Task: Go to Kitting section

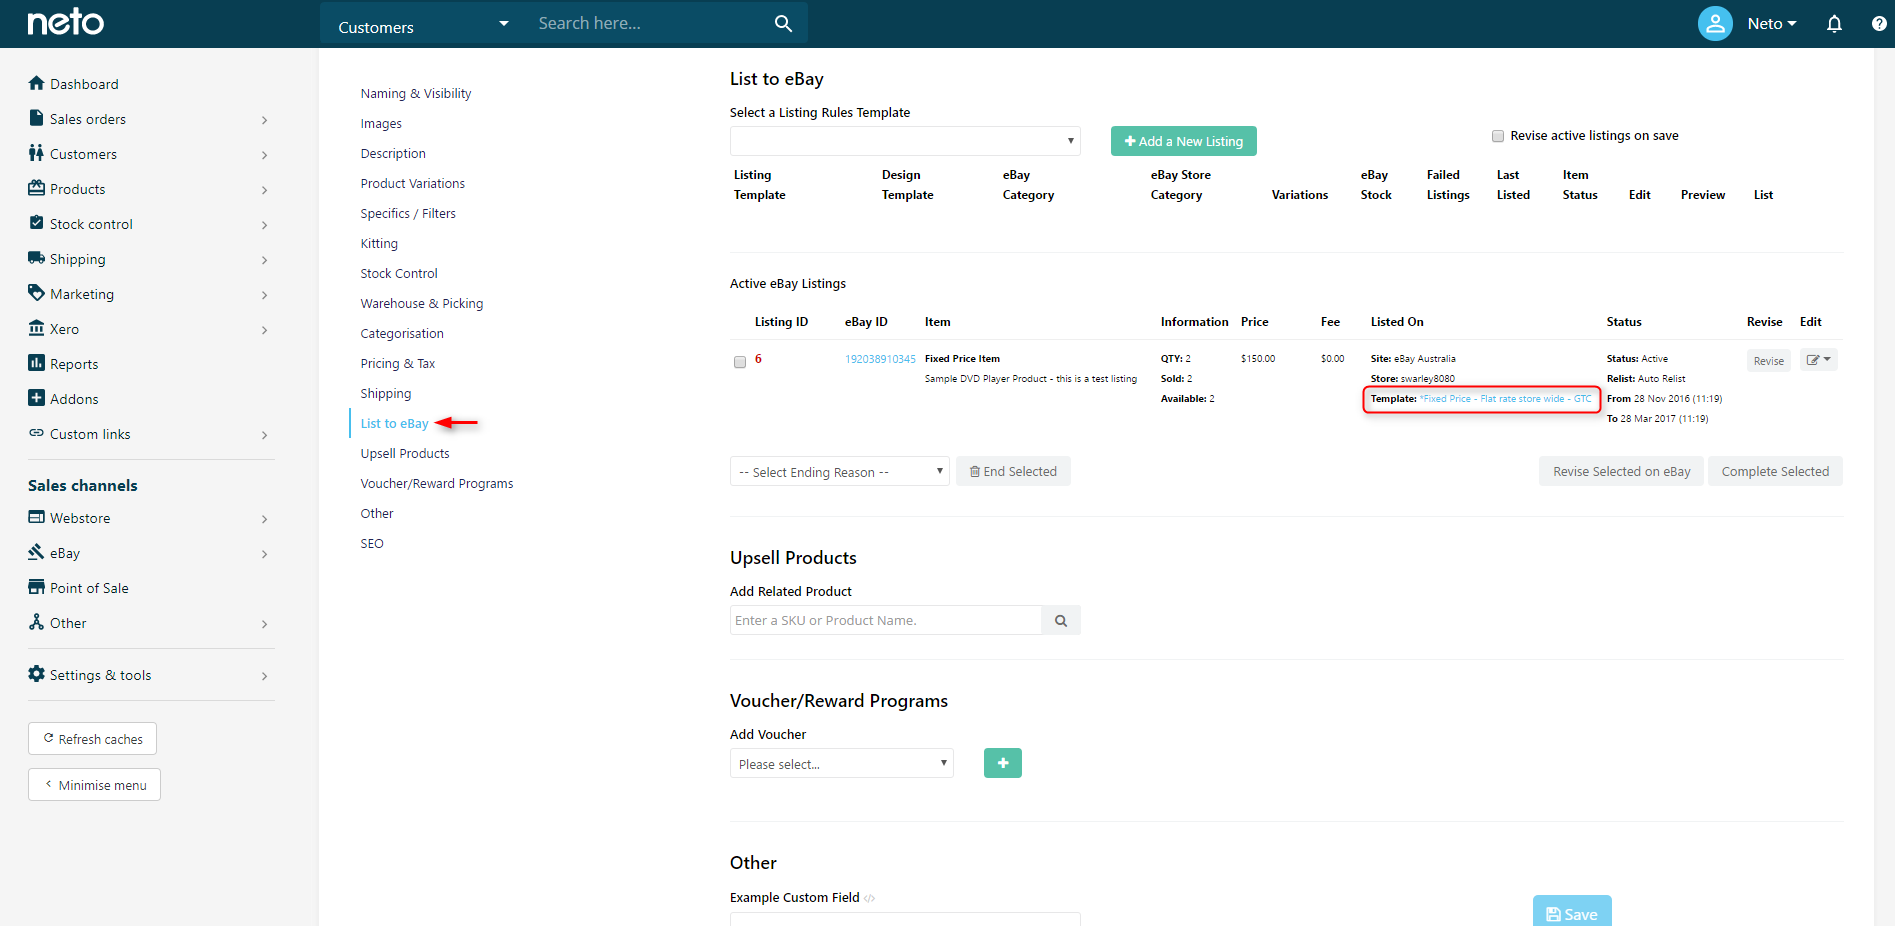Action: (x=379, y=243)
